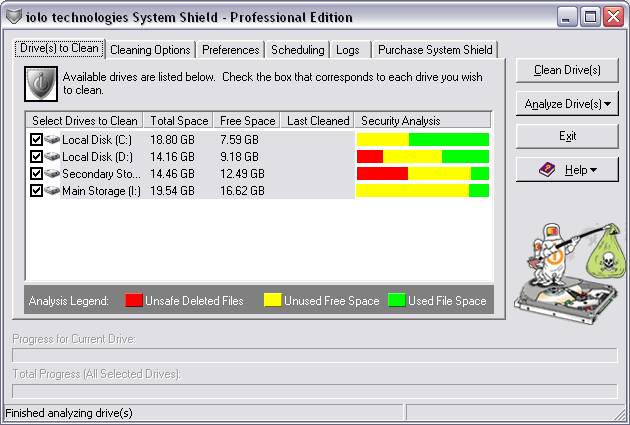Click the purple help book icon
Image resolution: width=630 pixels, height=425 pixels.
[547, 170]
